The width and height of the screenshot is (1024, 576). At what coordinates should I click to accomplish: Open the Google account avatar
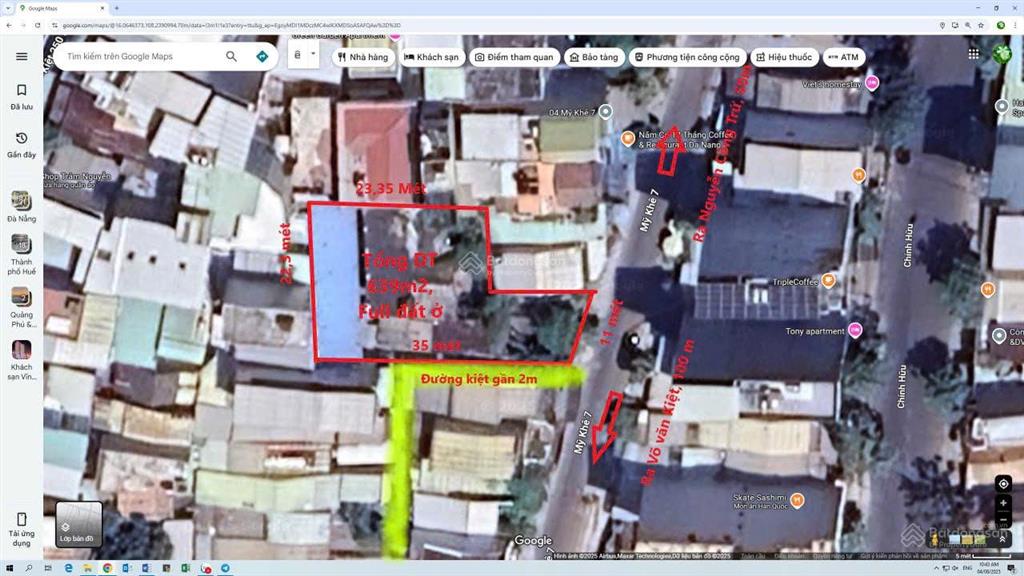tap(1002, 54)
